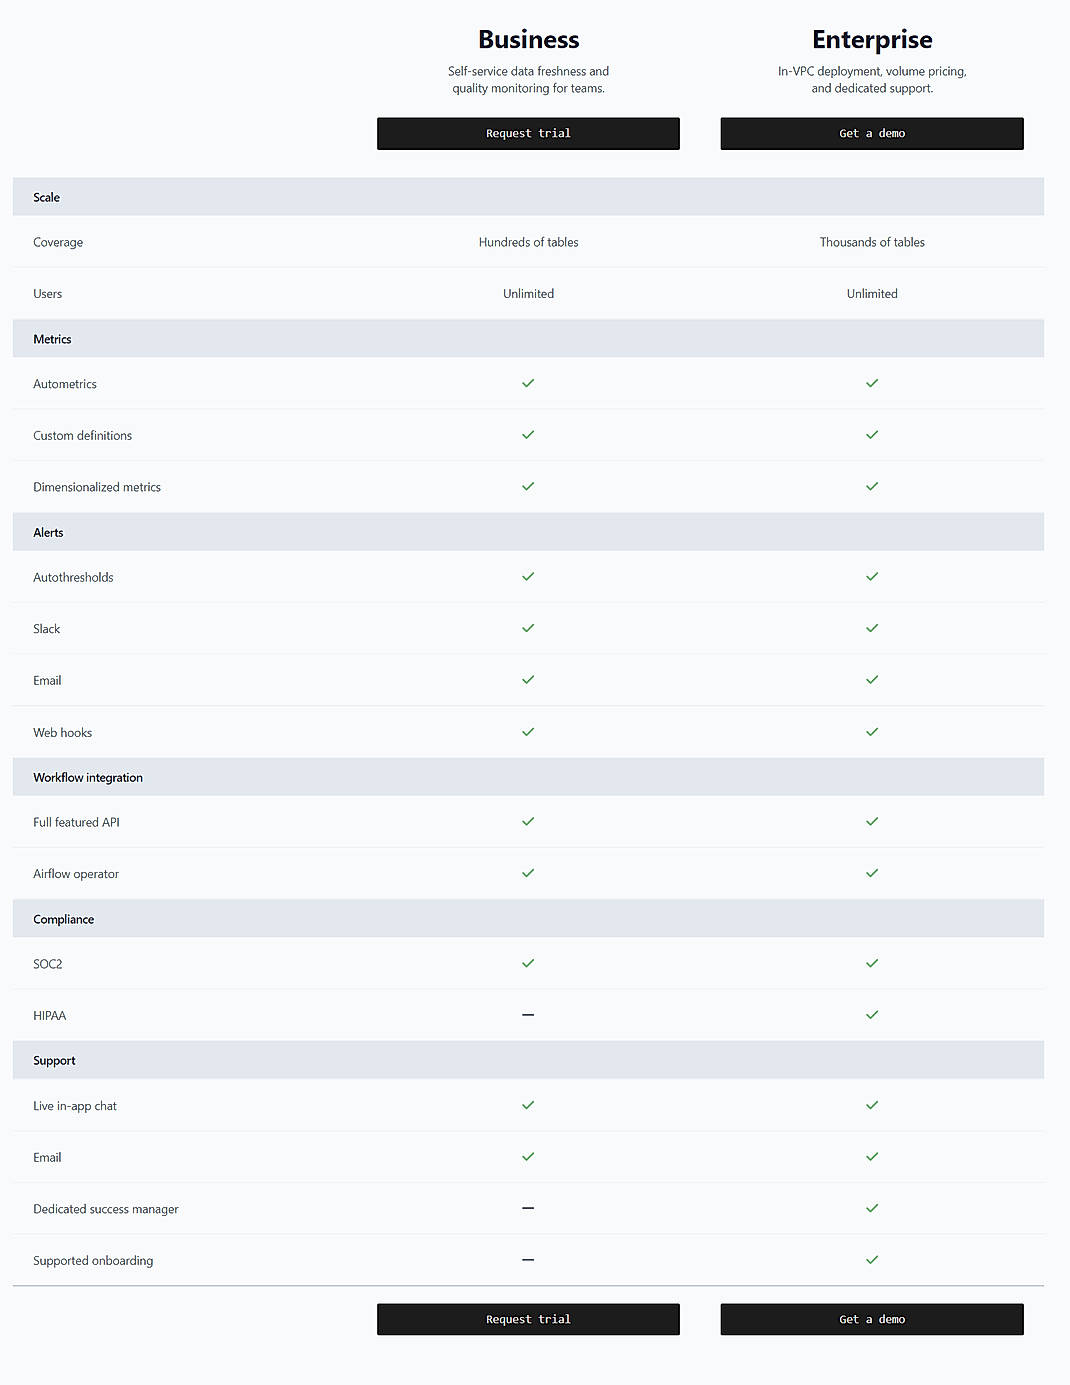Click the HIPAA checkmark under Enterprise
Viewport: 1070px width, 1385px height.
pos(871,1014)
